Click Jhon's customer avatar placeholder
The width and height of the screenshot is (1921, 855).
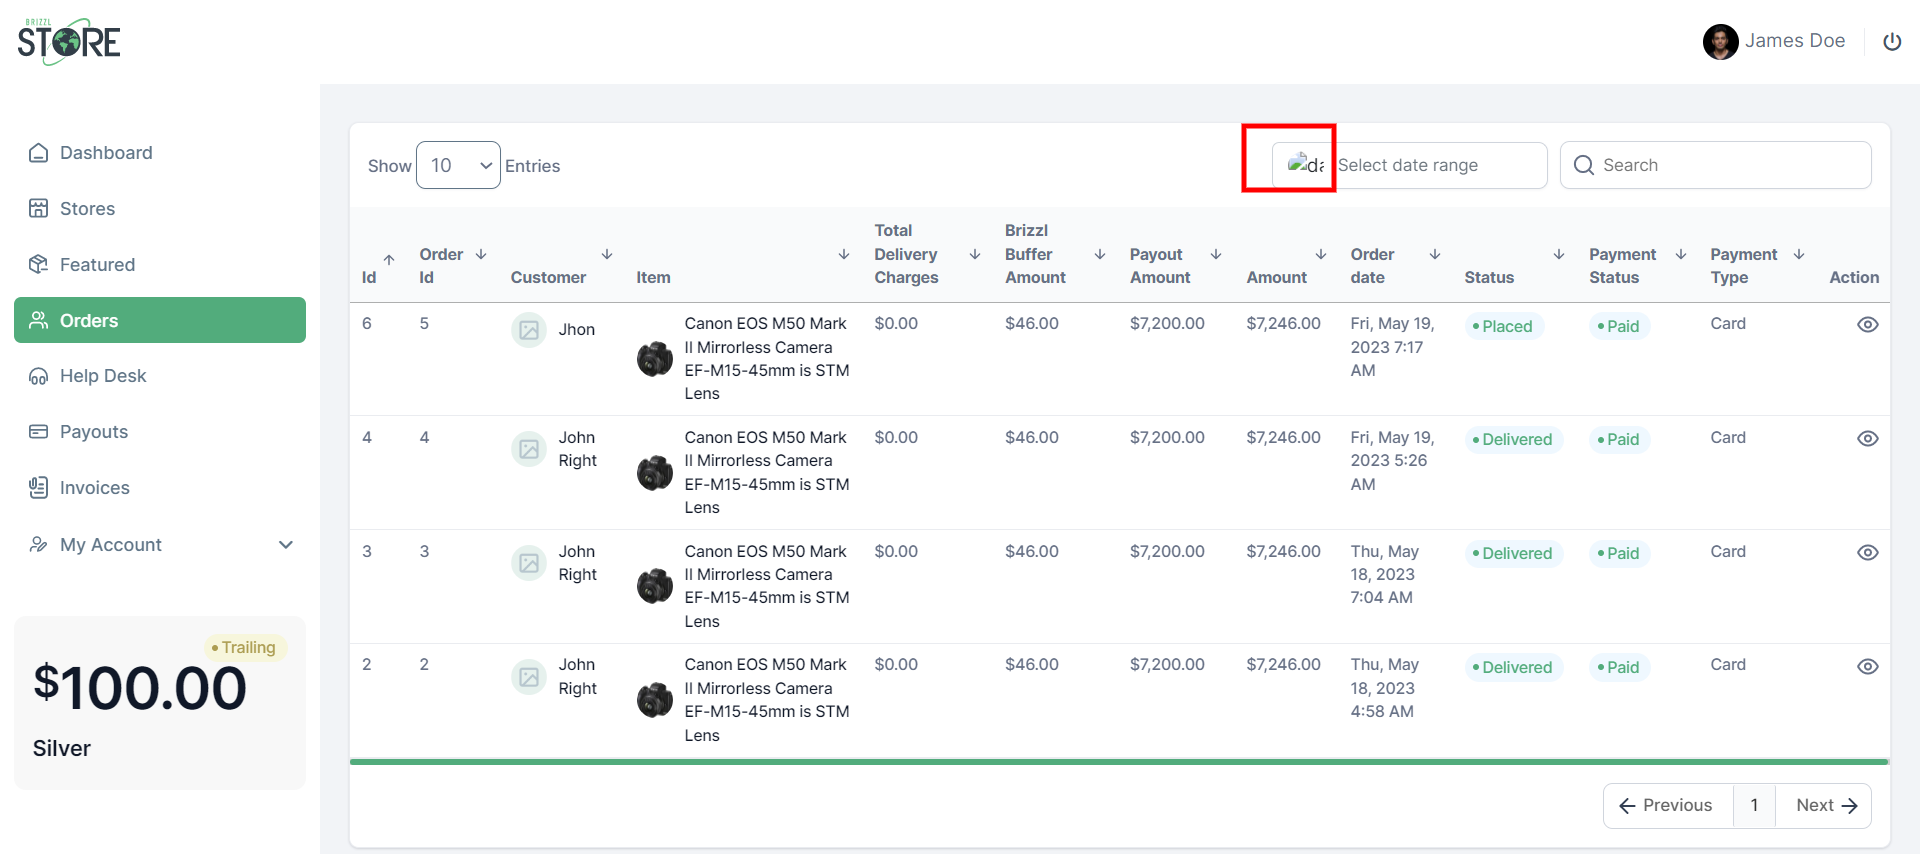pyautogui.click(x=529, y=330)
